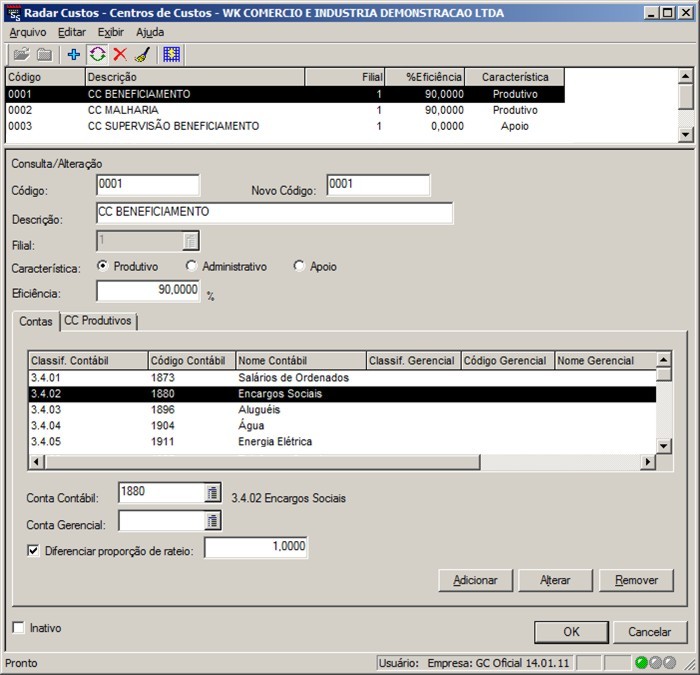Open the Conta Contábil lookup button

point(212,493)
